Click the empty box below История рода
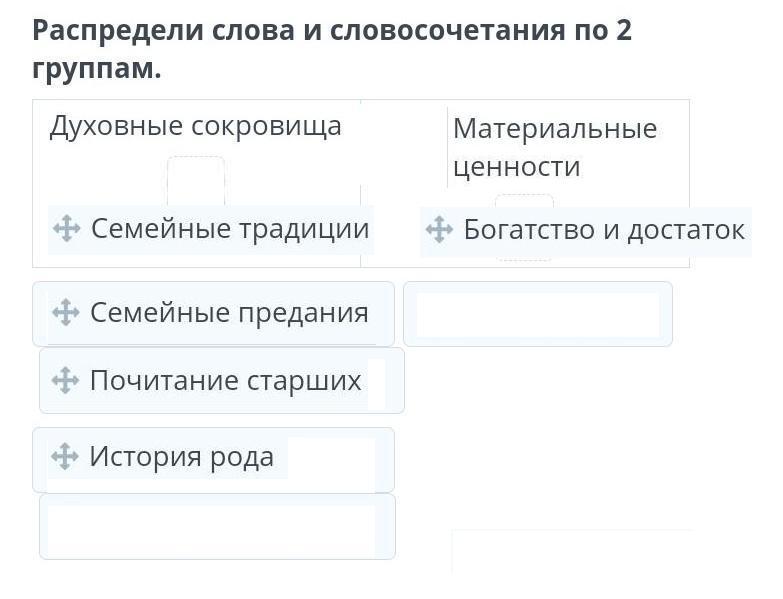 click(x=217, y=527)
